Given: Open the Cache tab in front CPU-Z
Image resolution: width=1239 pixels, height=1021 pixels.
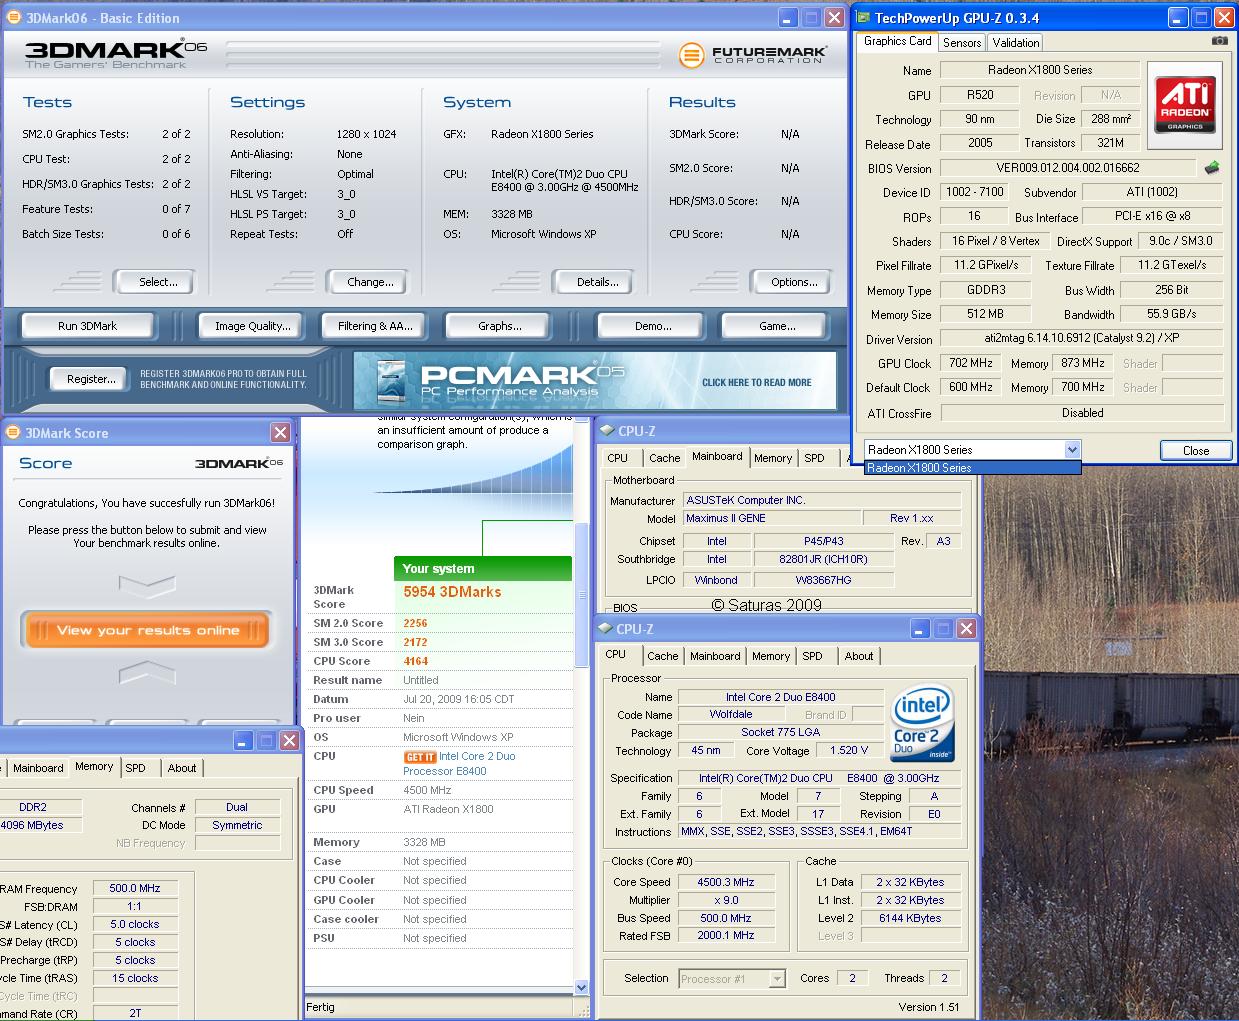Looking at the screenshot, I should [x=663, y=656].
